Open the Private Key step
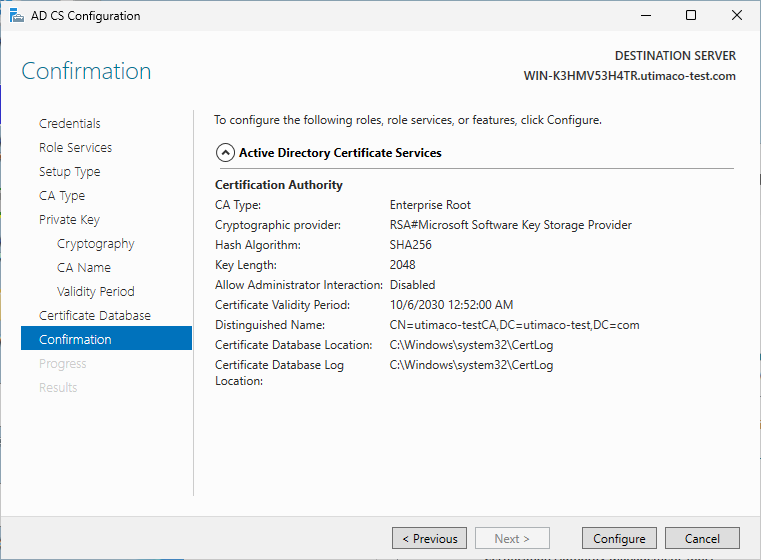 [69, 220]
